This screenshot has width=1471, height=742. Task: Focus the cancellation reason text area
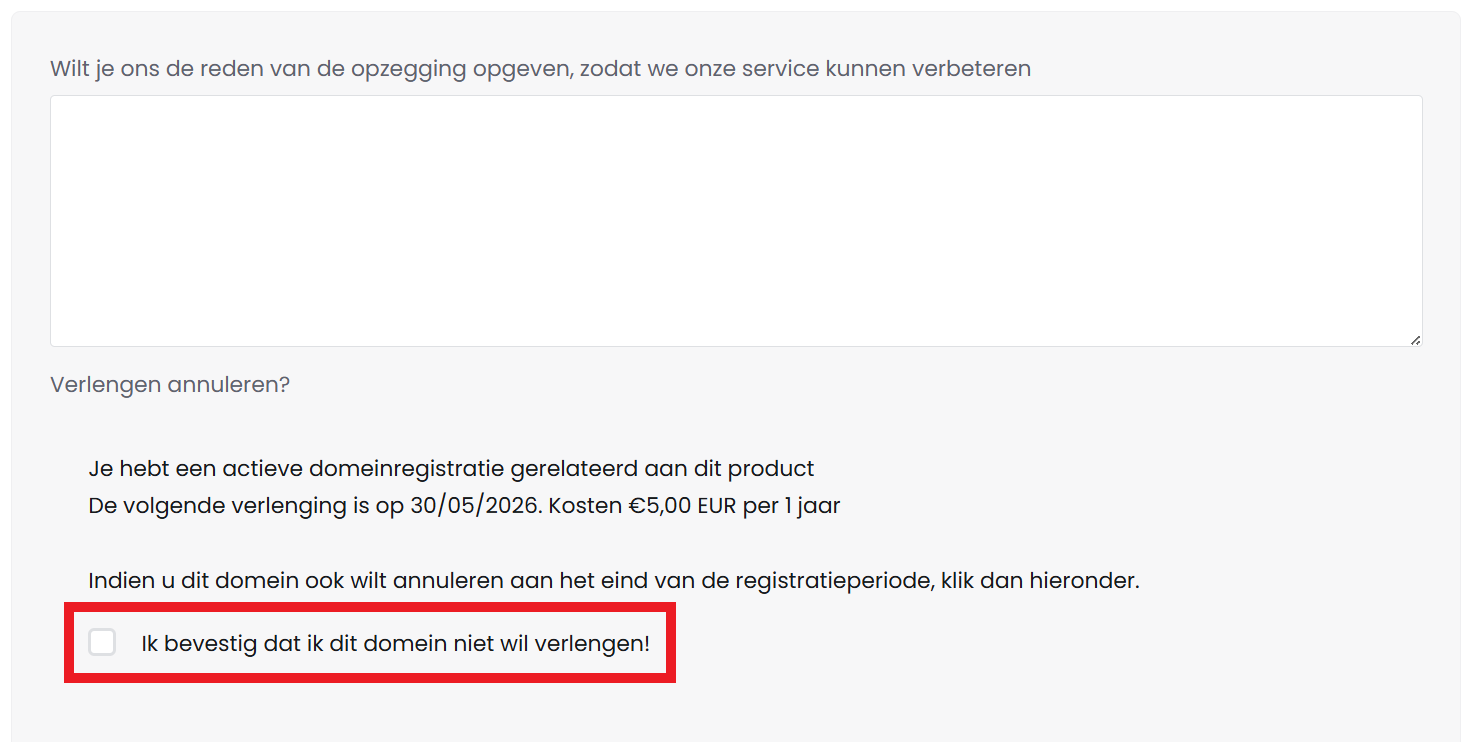(x=735, y=220)
